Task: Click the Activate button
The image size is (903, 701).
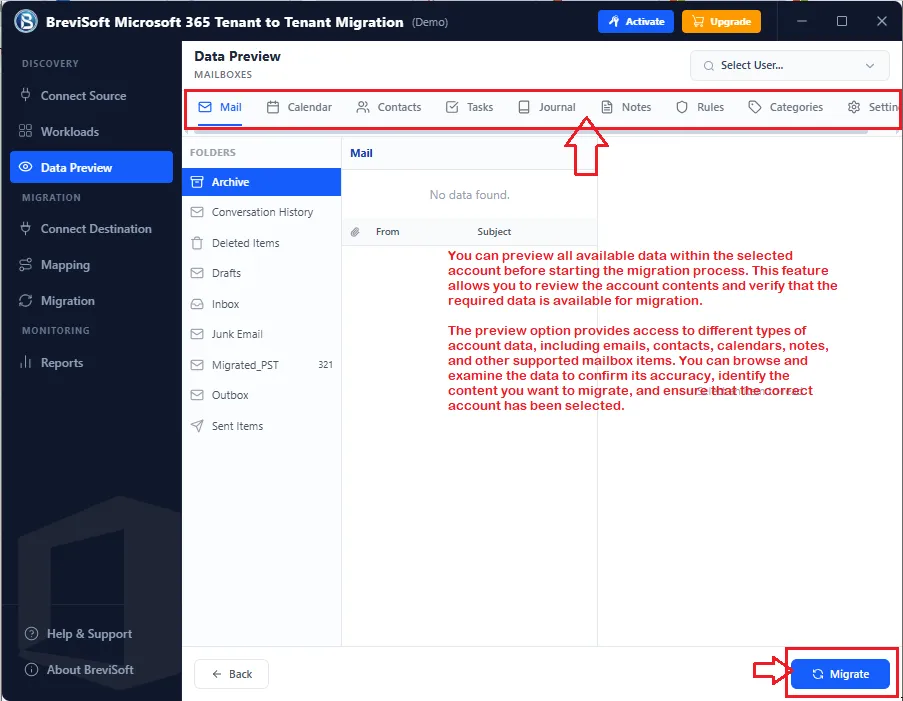Action: click(636, 22)
